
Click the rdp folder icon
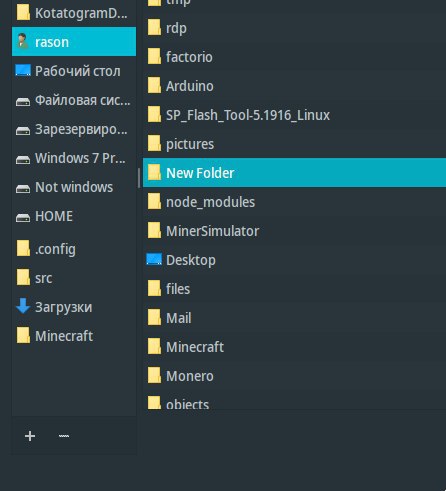[x=154, y=27]
